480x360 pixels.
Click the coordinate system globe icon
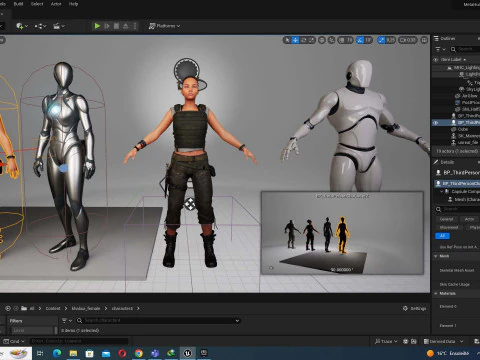pos(322,40)
